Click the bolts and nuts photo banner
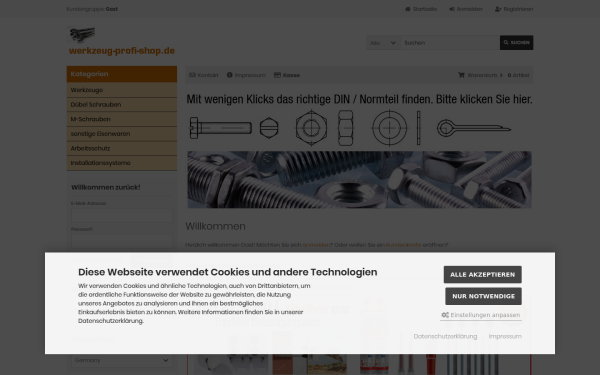The height and width of the screenshot is (375, 600). pos(359,179)
